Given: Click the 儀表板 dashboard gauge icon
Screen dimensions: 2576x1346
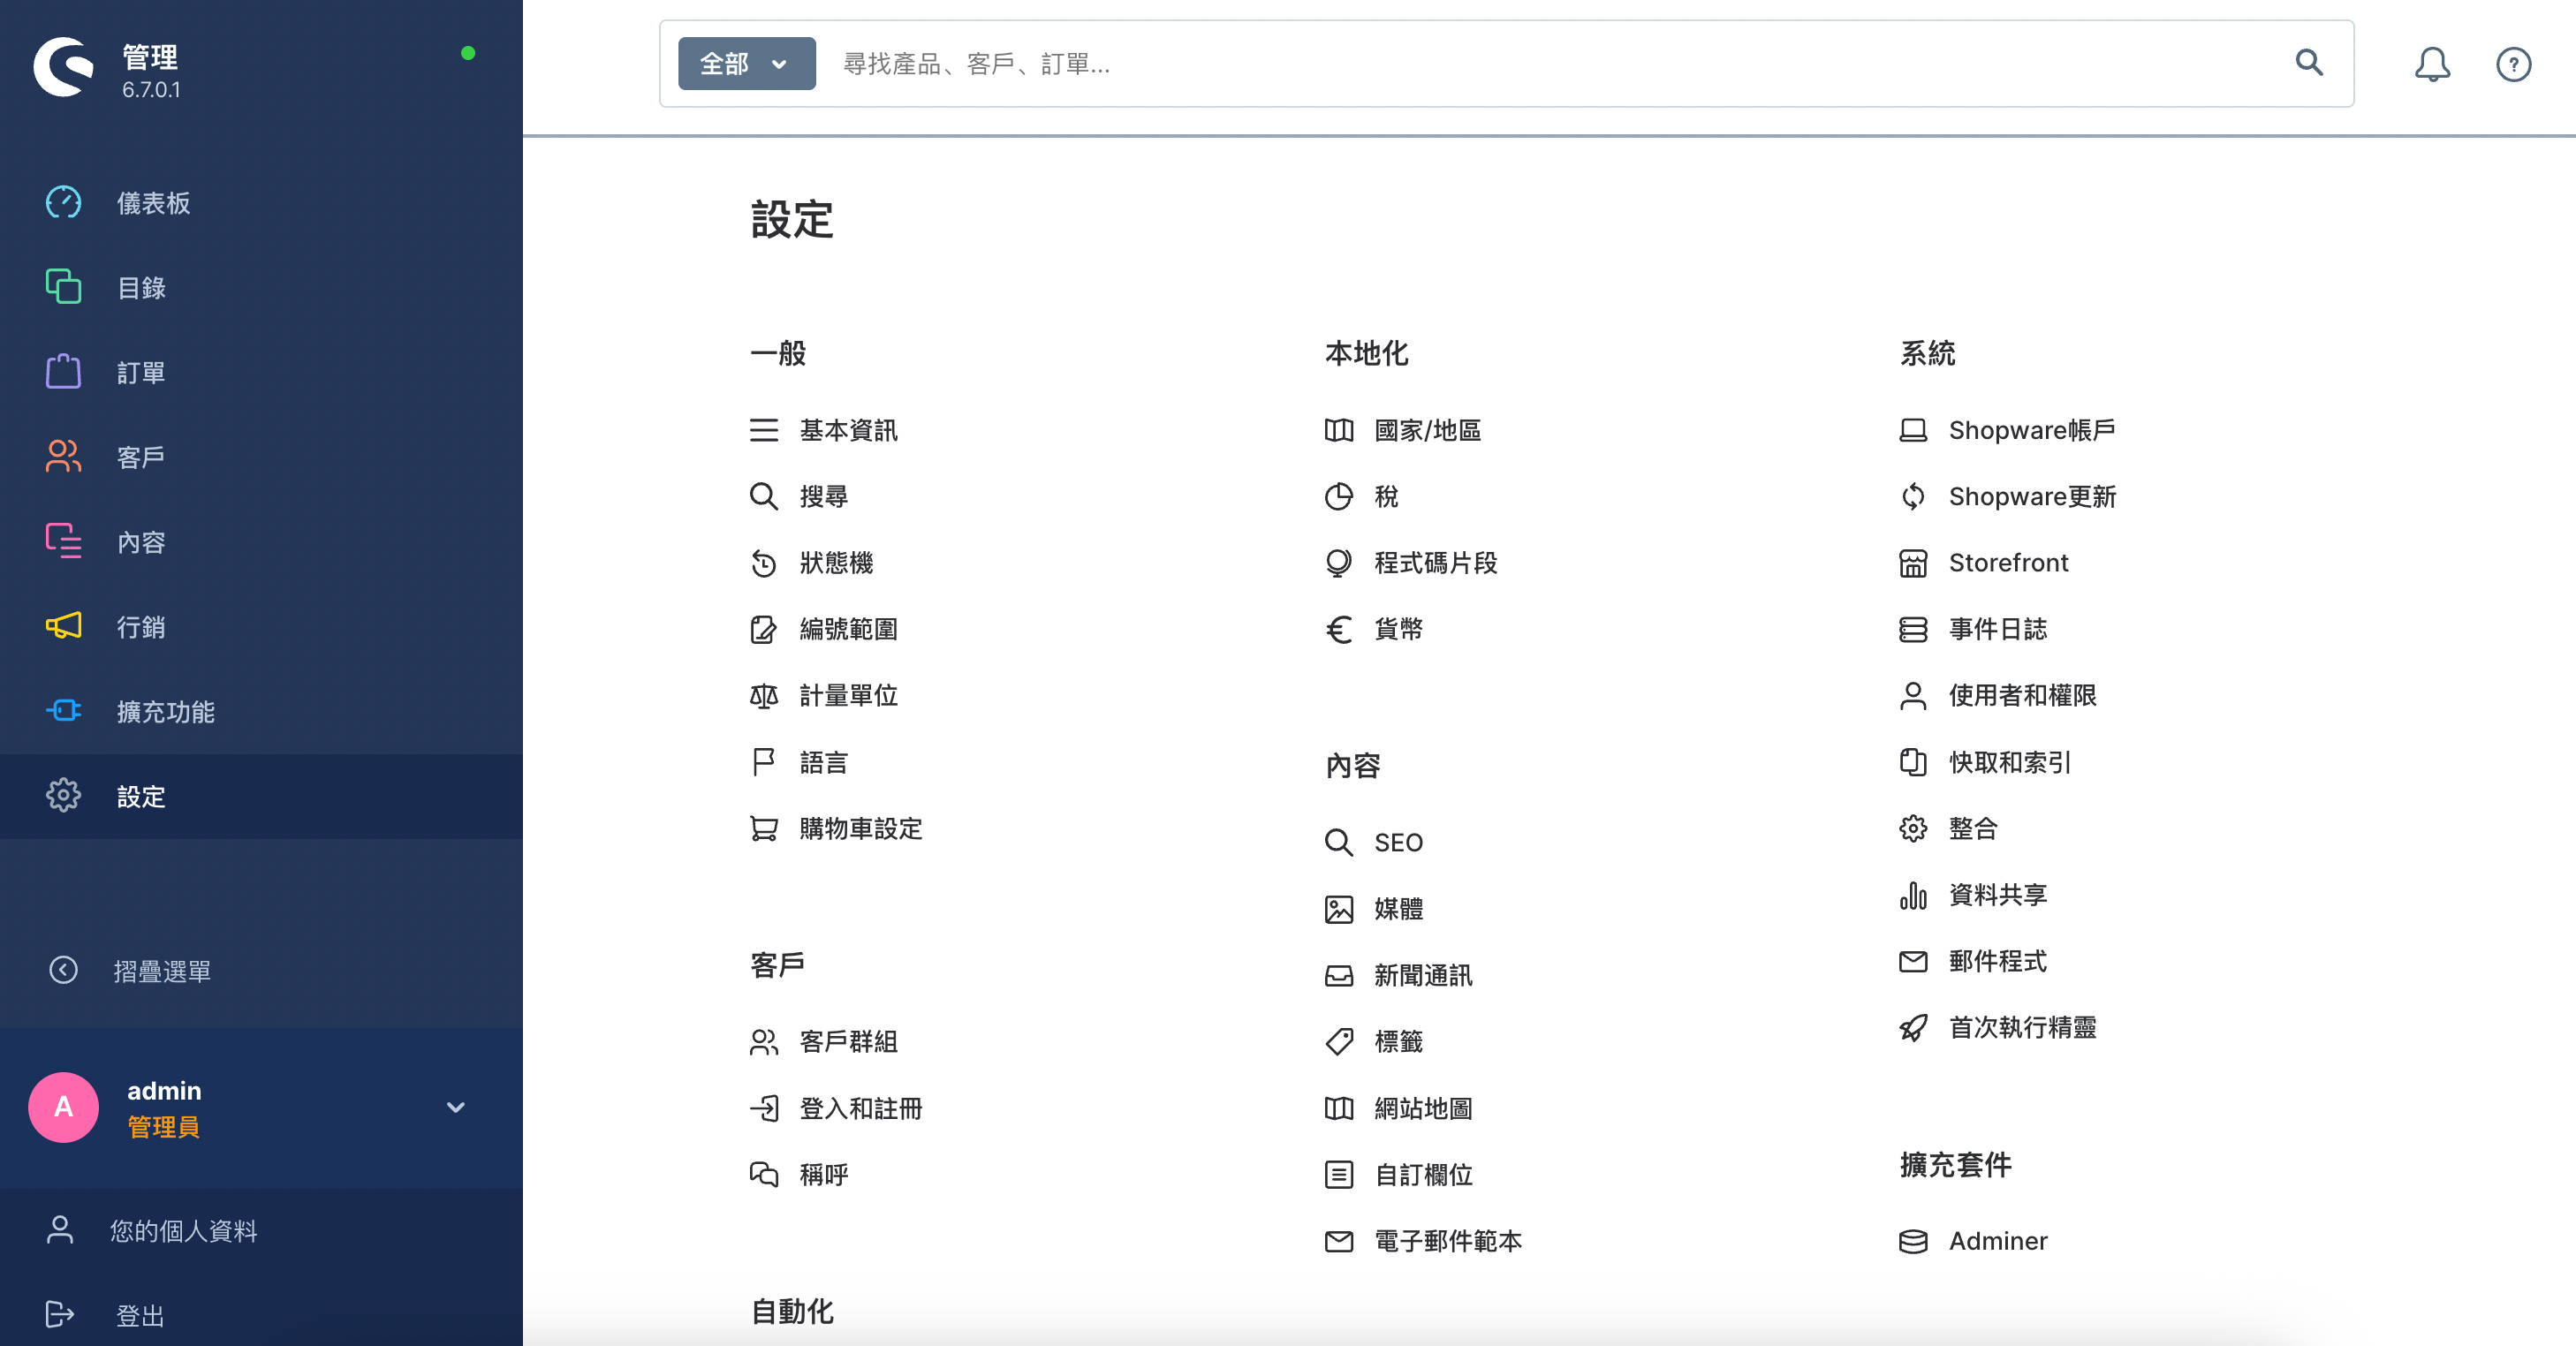Looking at the screenshot, I should (x=63, y=203).
